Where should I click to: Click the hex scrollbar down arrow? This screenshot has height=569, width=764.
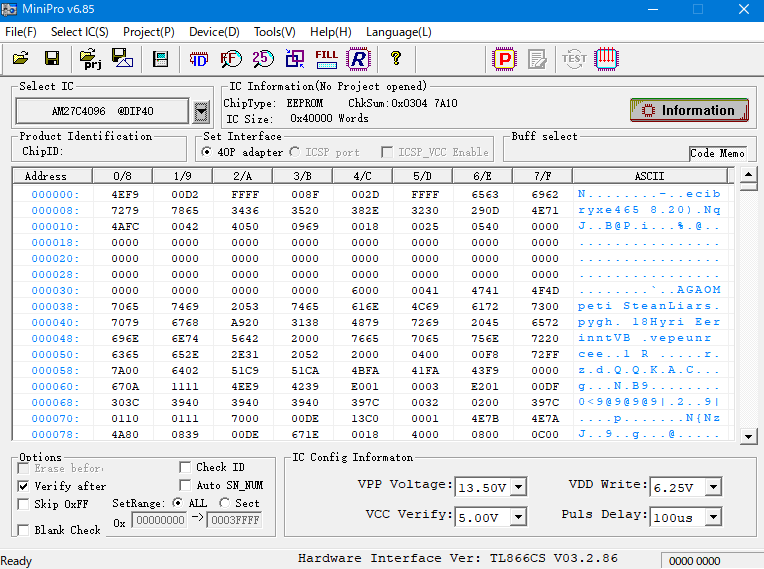click(748, 436)
